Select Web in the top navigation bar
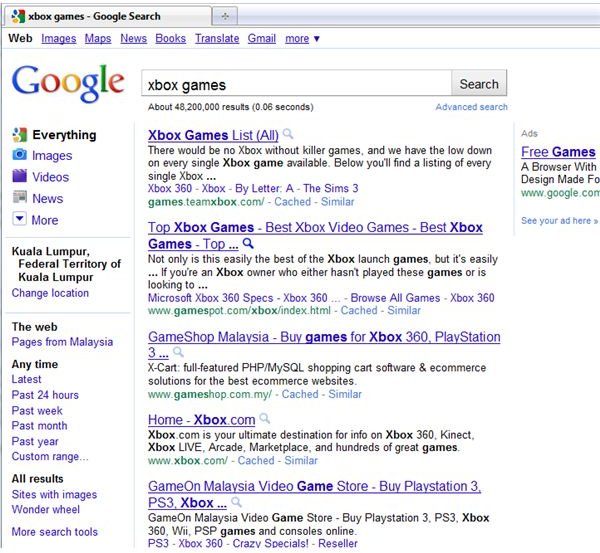 click(x=20, y=38)
